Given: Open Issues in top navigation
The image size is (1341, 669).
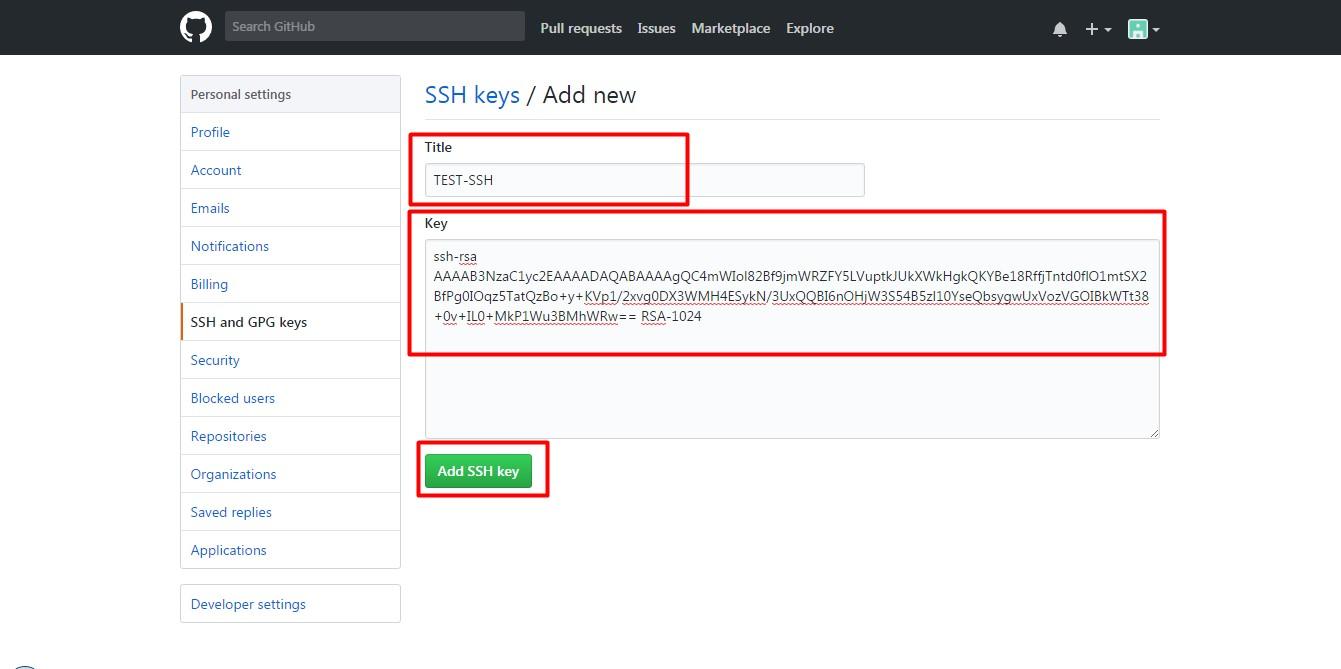Looking at the screenshot, I should tap(656, 28).
